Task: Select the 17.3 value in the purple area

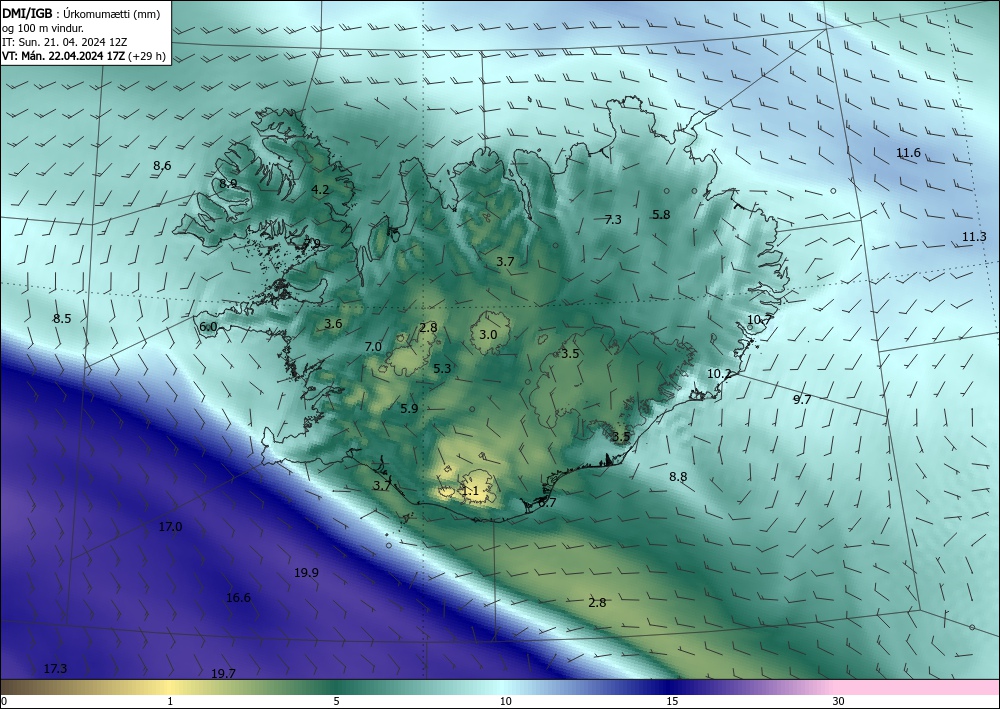Action: pyautogui.click(x=55, y=669)
